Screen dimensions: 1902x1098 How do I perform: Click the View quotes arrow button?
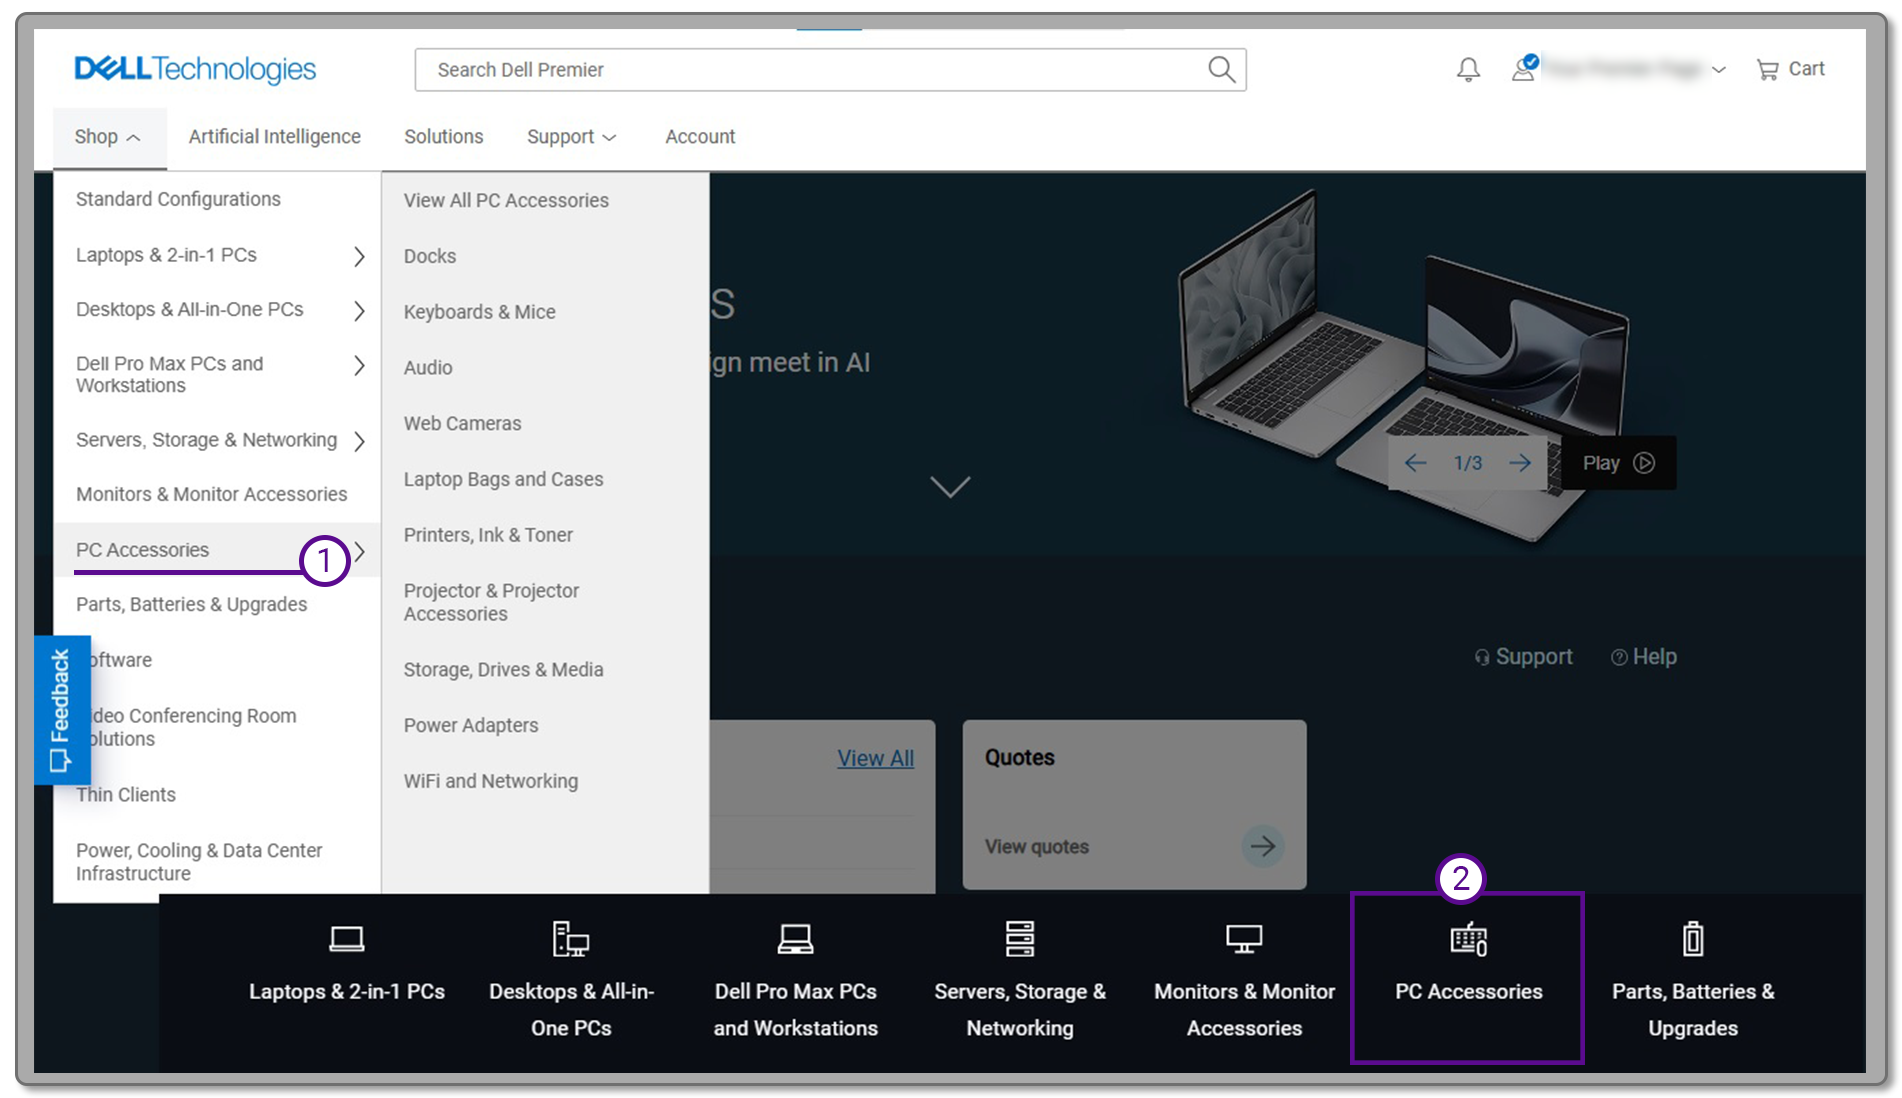pos(1263,846)
